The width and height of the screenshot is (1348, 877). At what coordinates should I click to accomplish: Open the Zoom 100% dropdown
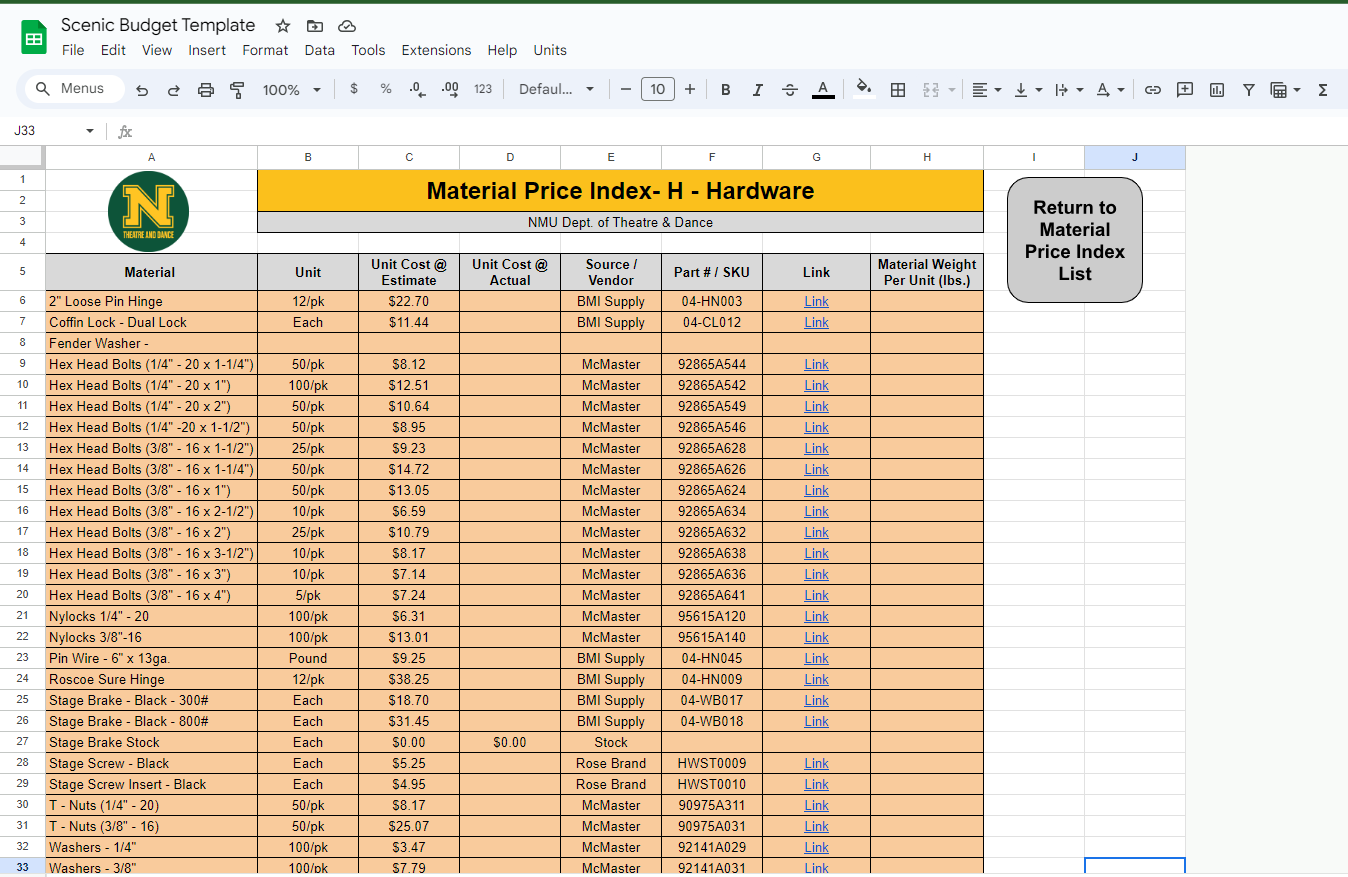tap(292, 90)
